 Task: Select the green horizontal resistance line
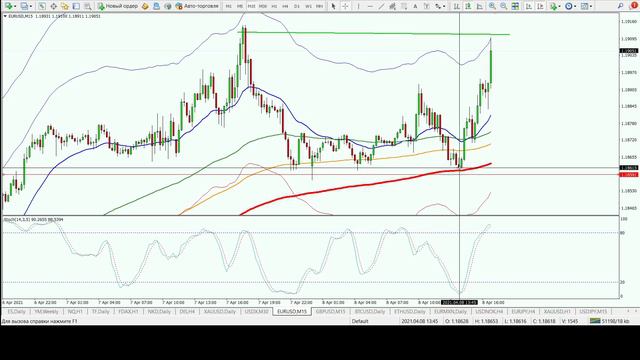click(373, 33)
